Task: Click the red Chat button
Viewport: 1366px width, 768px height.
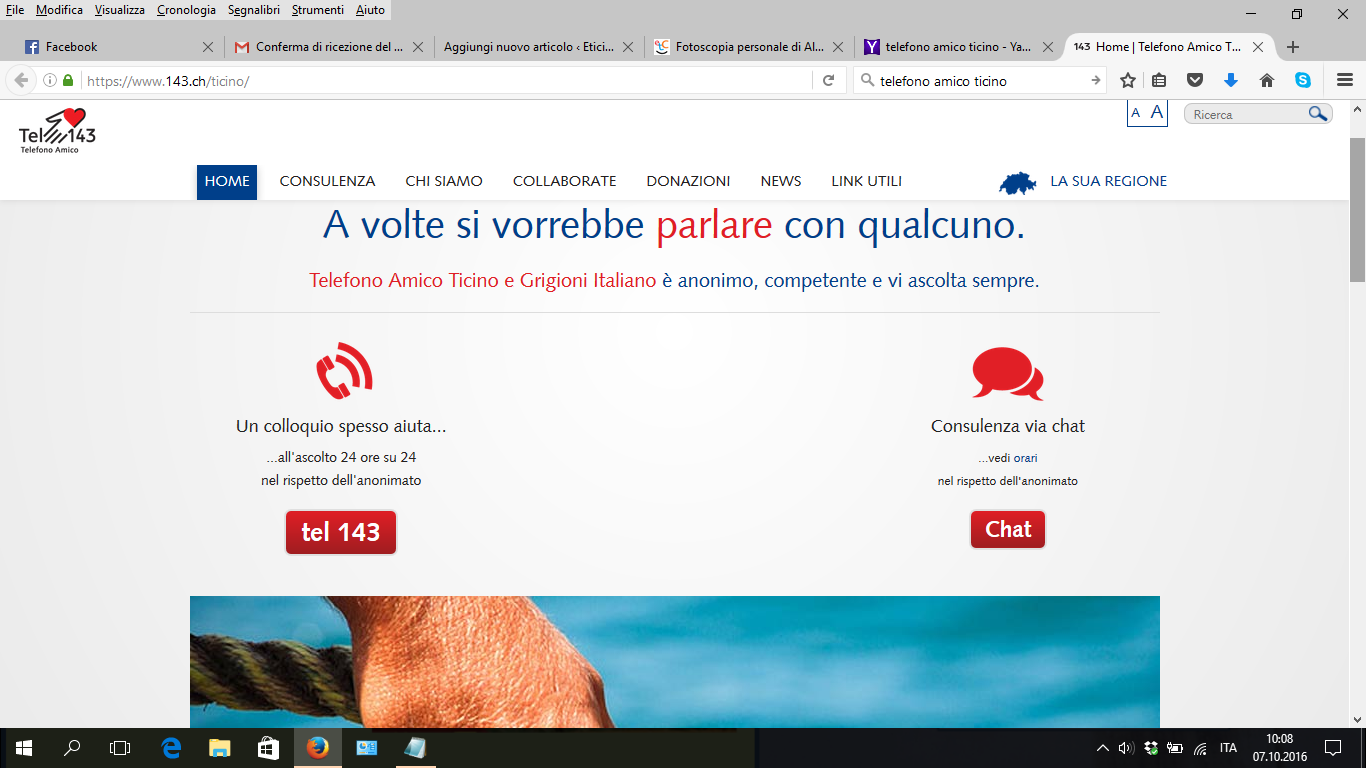Action: pyautogui.click(x=1008, y=530)
